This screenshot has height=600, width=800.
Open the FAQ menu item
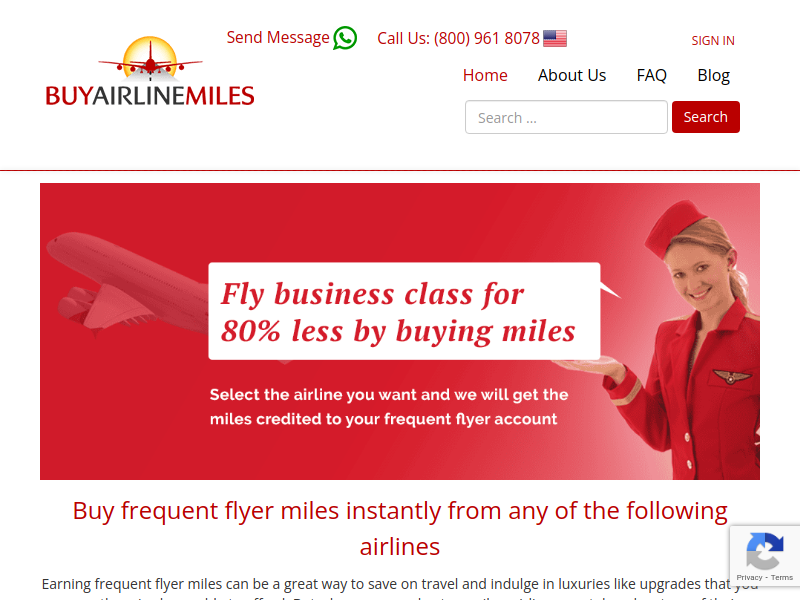point(651,76)
